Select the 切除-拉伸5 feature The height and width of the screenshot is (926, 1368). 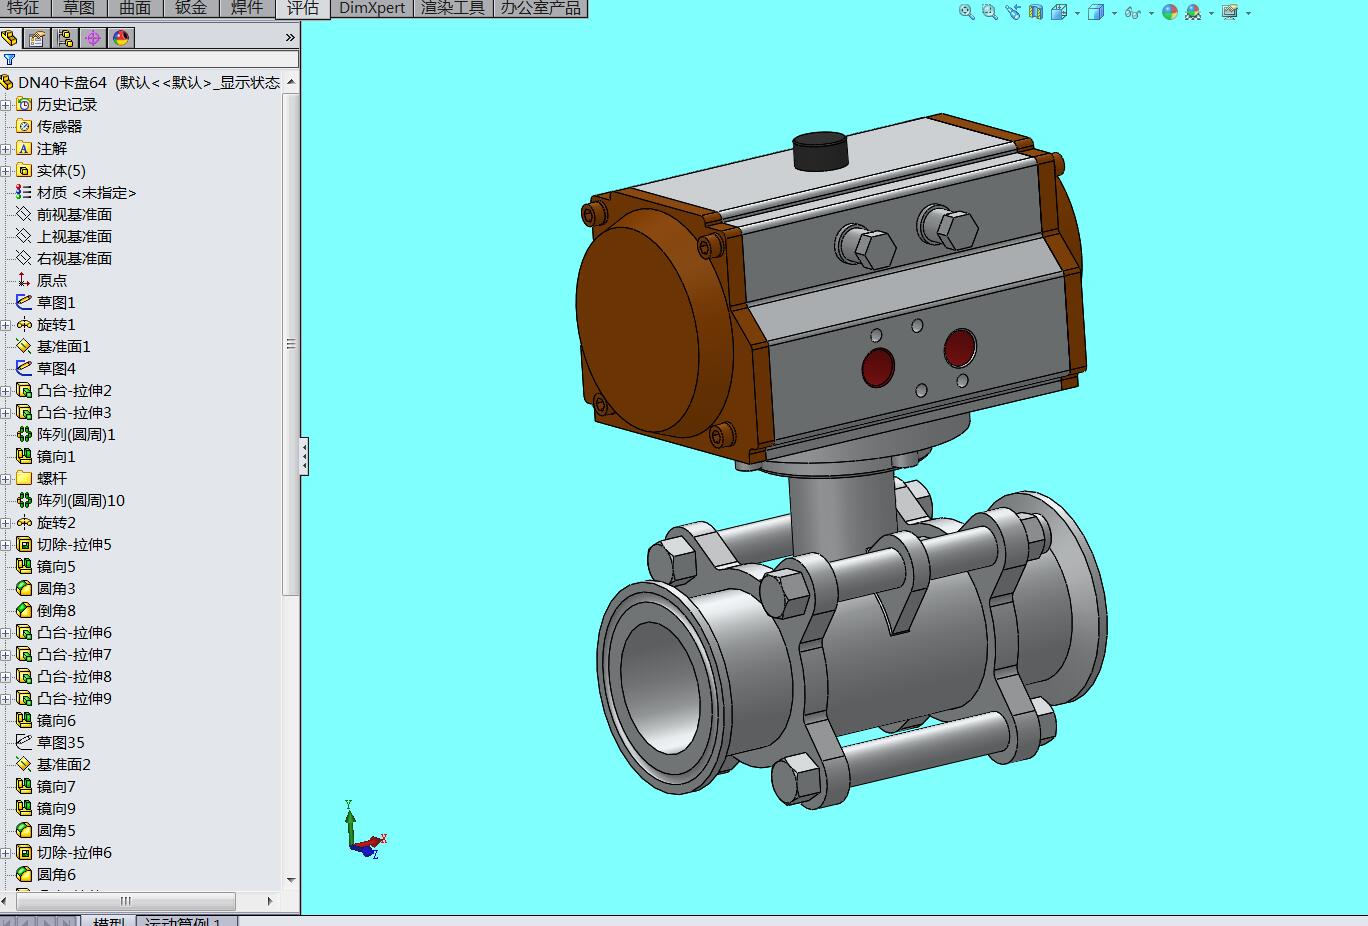coord(74,545)
